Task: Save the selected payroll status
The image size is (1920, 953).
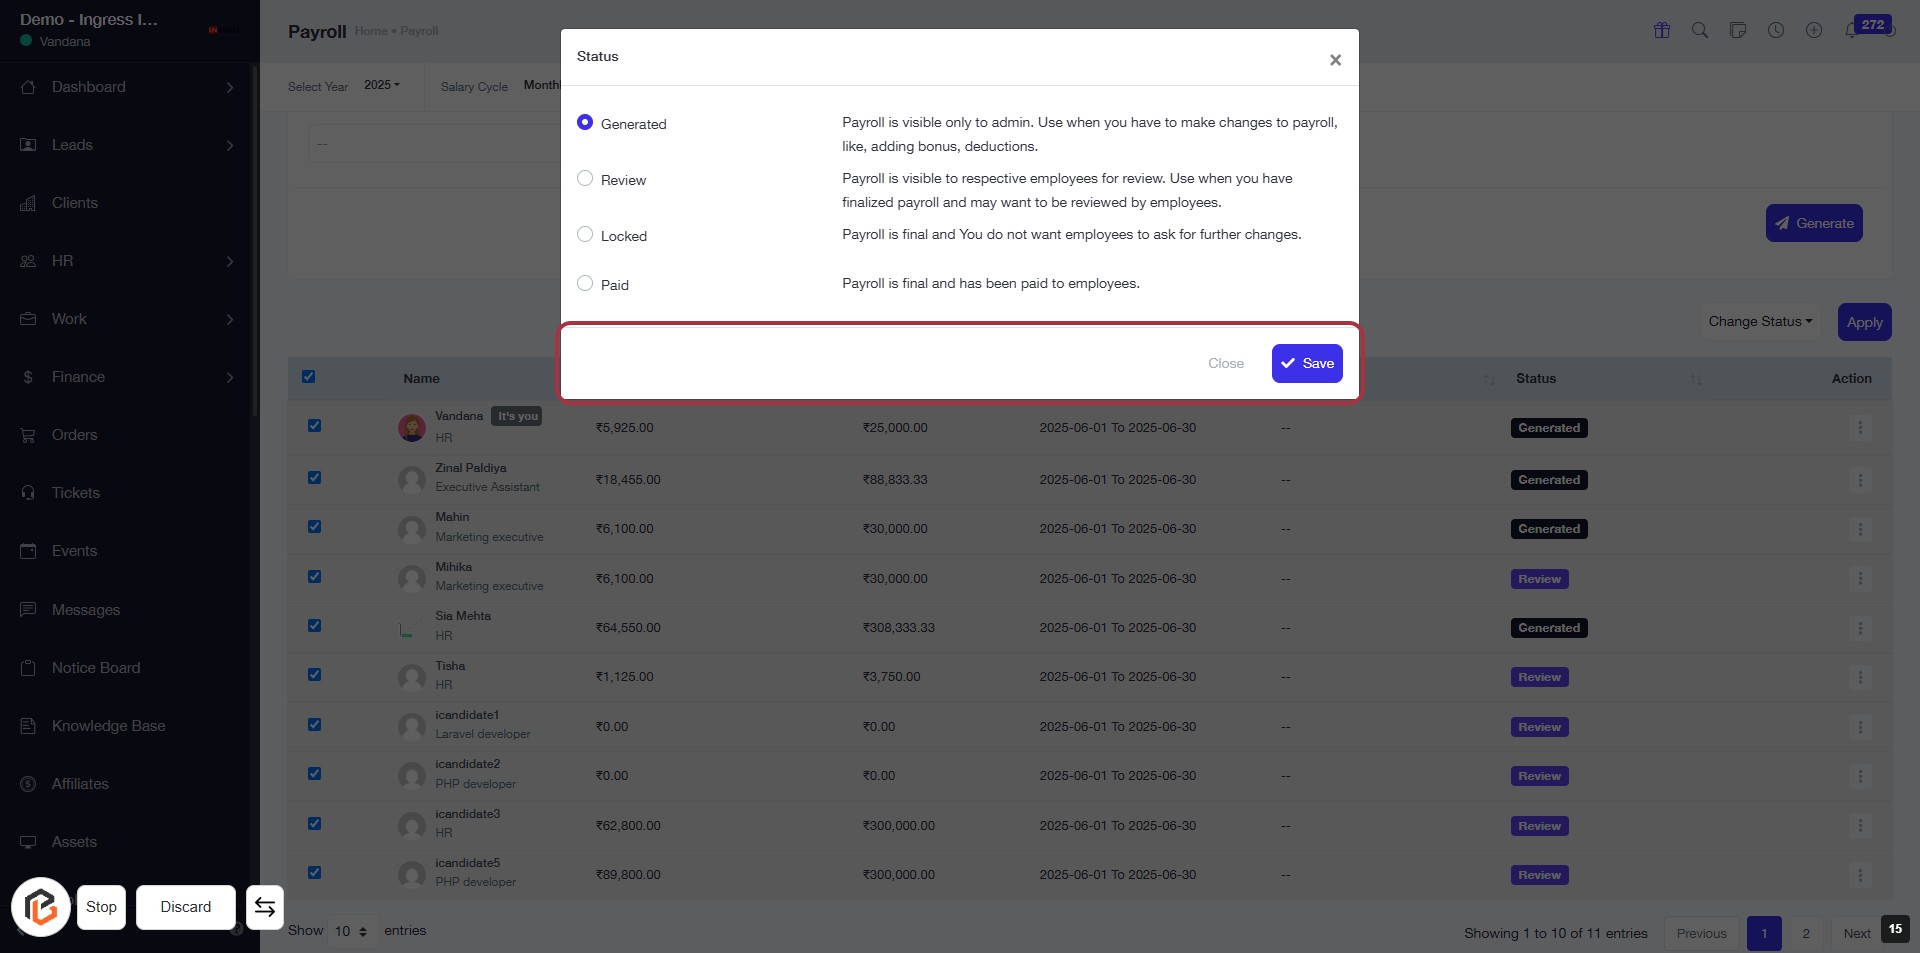Action: [x=1307, y=364]
